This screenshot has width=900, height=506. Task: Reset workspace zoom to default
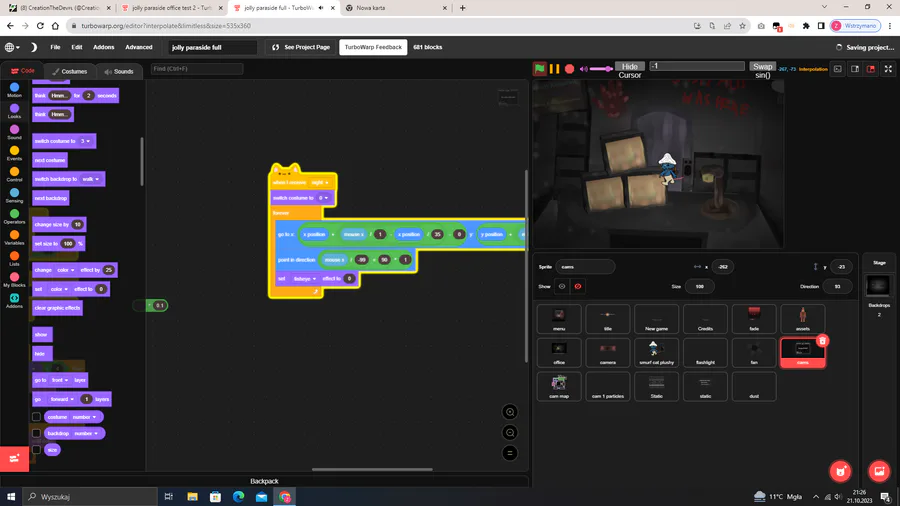click(510, 453)
